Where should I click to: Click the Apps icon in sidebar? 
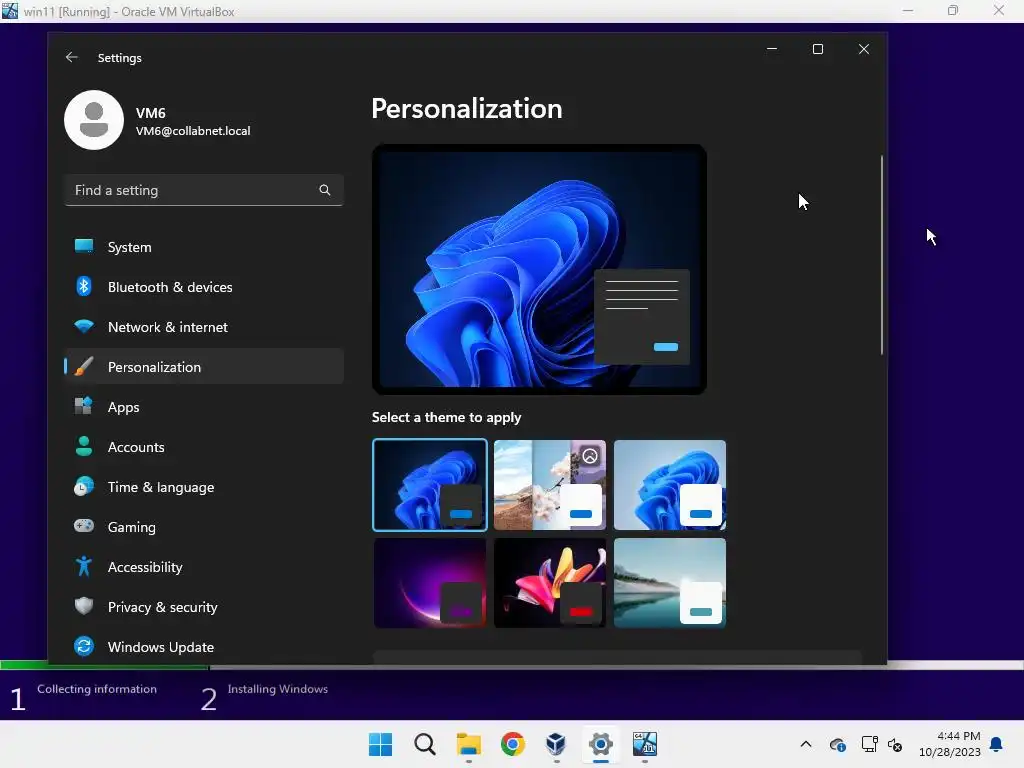tap(84, 406)
